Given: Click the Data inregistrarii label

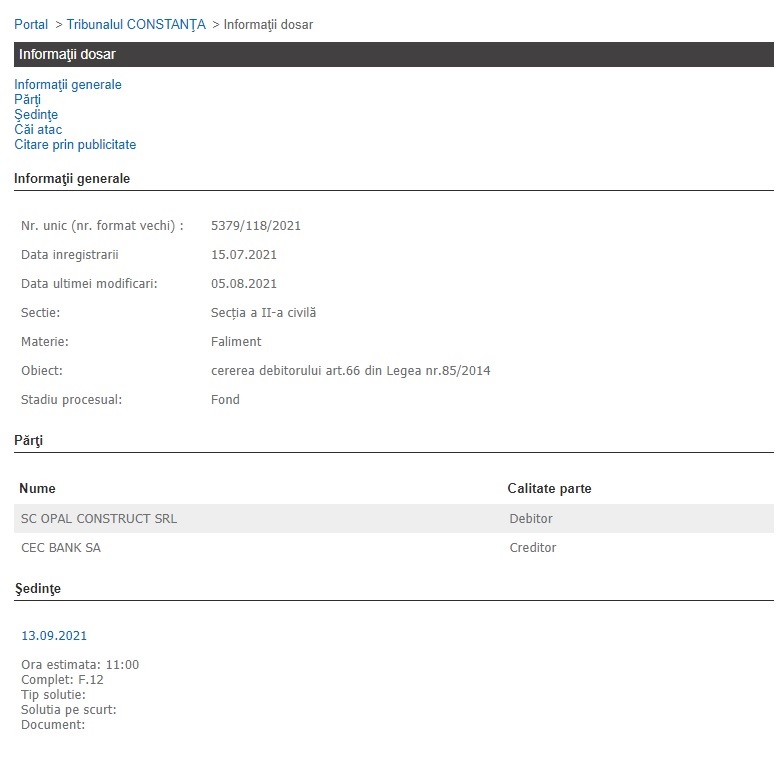Looking at the screenshot, I should point(70,255).
